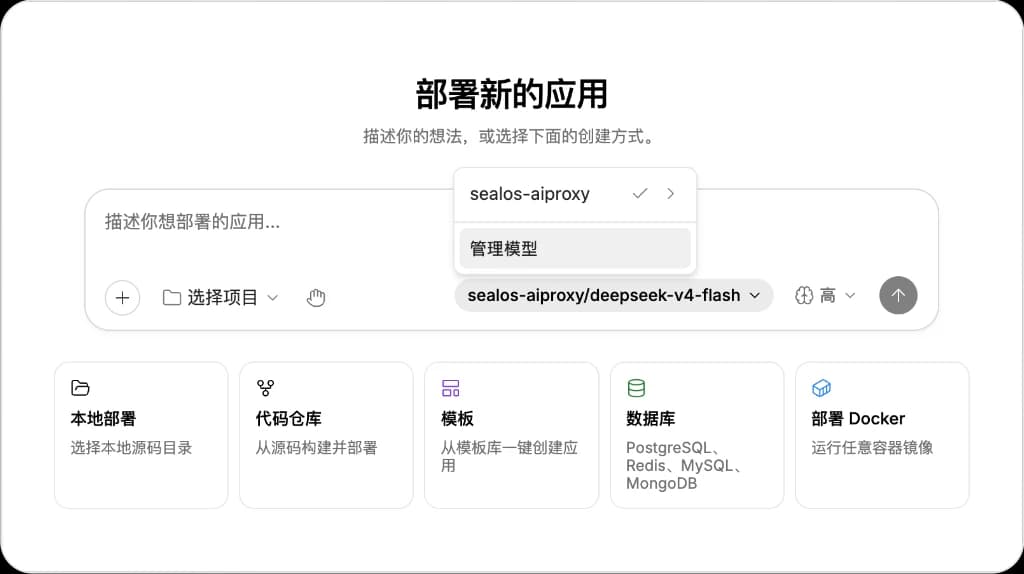The width and height of the screenshot is (1024, 574).
Task: Click the chevron after 高
Action: [850, 296]
